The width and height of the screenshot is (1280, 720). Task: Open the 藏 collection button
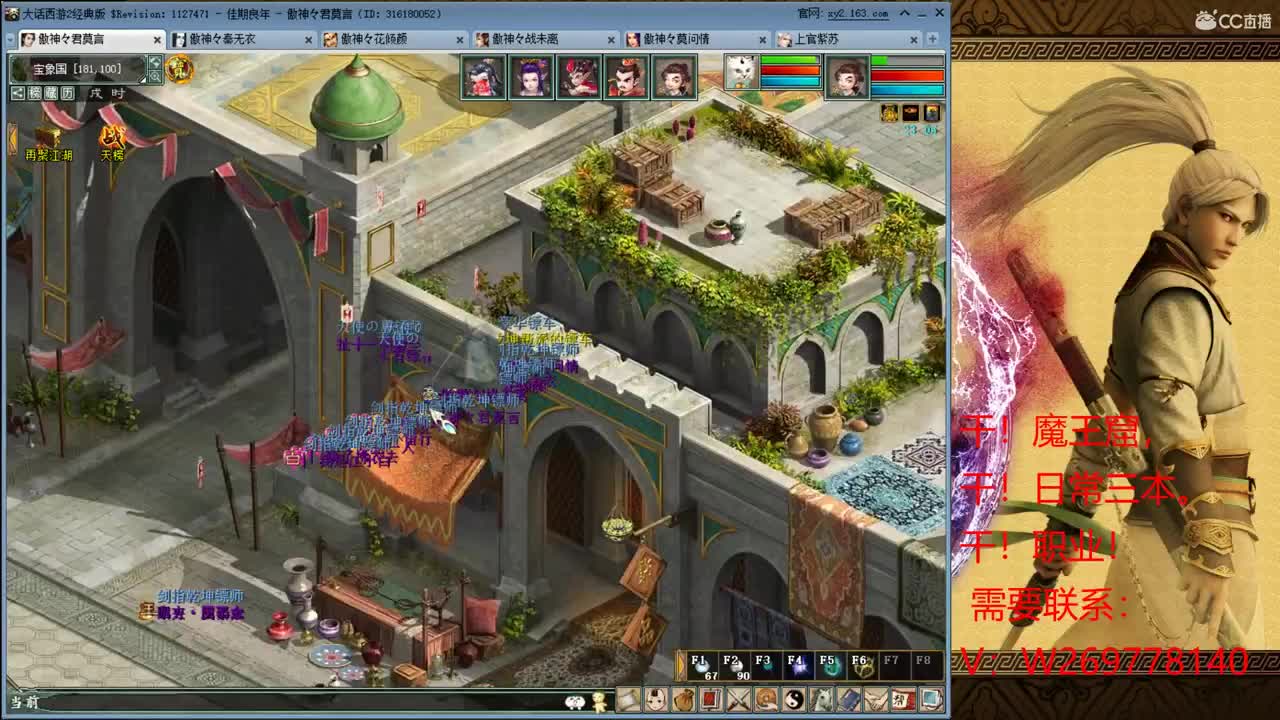(x=51, y=93)
